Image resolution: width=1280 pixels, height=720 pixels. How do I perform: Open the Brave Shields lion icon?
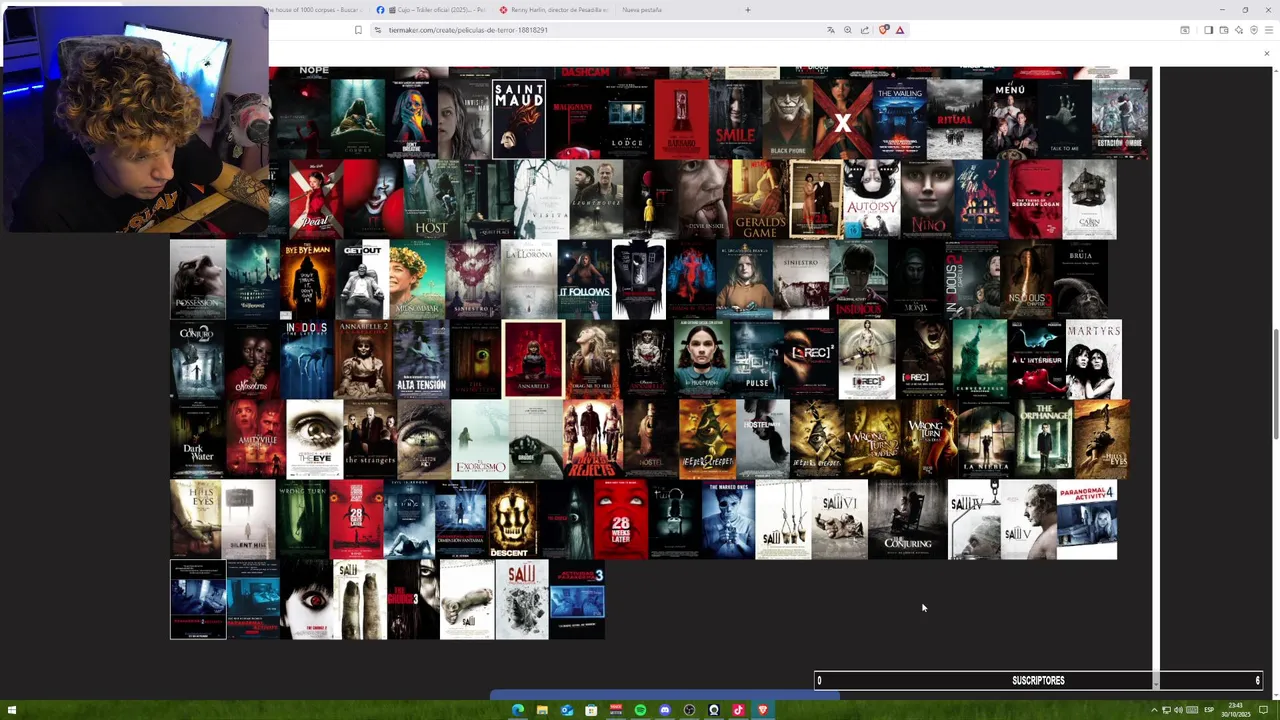pos(883,30)
